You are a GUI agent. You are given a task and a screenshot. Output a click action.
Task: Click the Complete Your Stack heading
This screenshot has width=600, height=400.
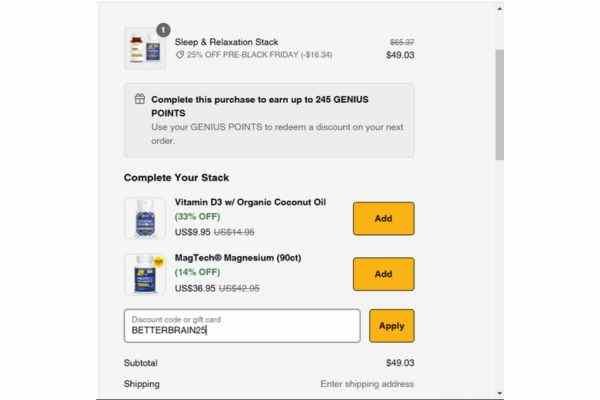[176, 178]
